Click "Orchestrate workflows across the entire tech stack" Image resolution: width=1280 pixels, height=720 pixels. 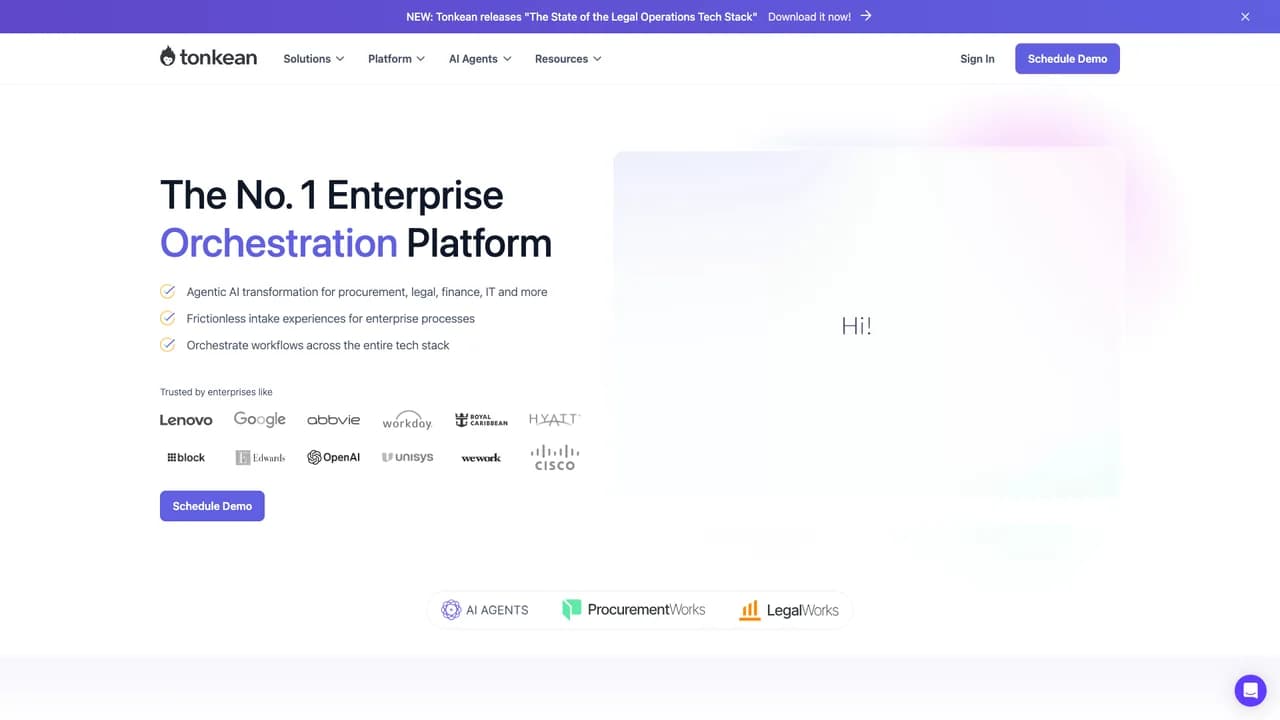318,345
